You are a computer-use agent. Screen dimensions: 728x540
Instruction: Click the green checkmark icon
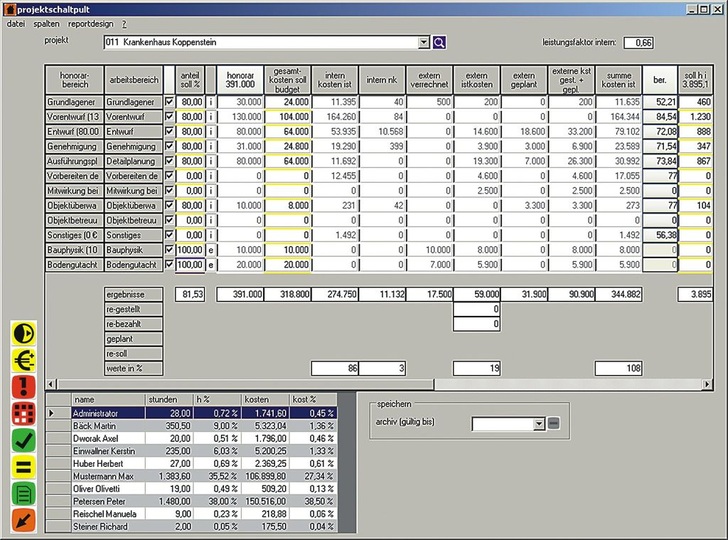click(22, 440)
